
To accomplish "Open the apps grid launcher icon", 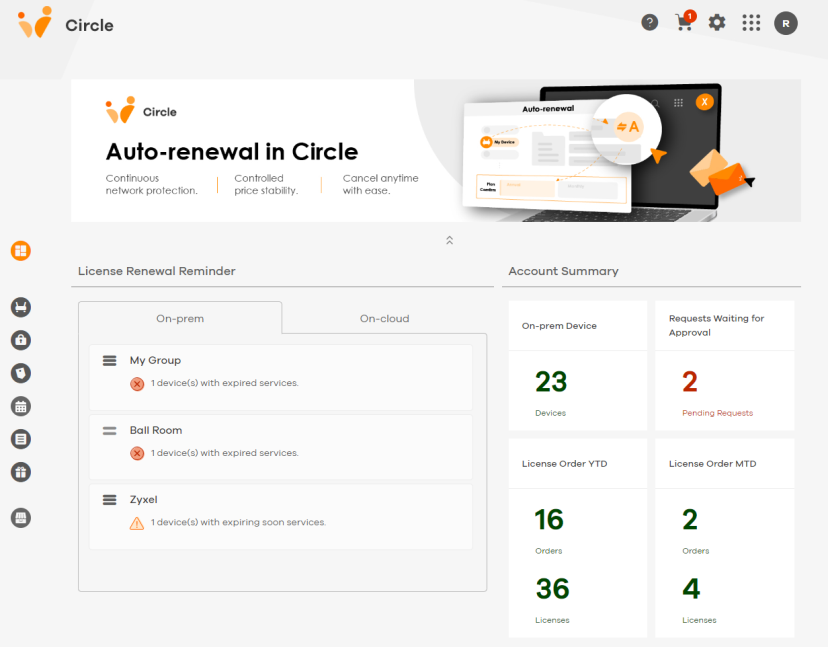I will 751,23.
